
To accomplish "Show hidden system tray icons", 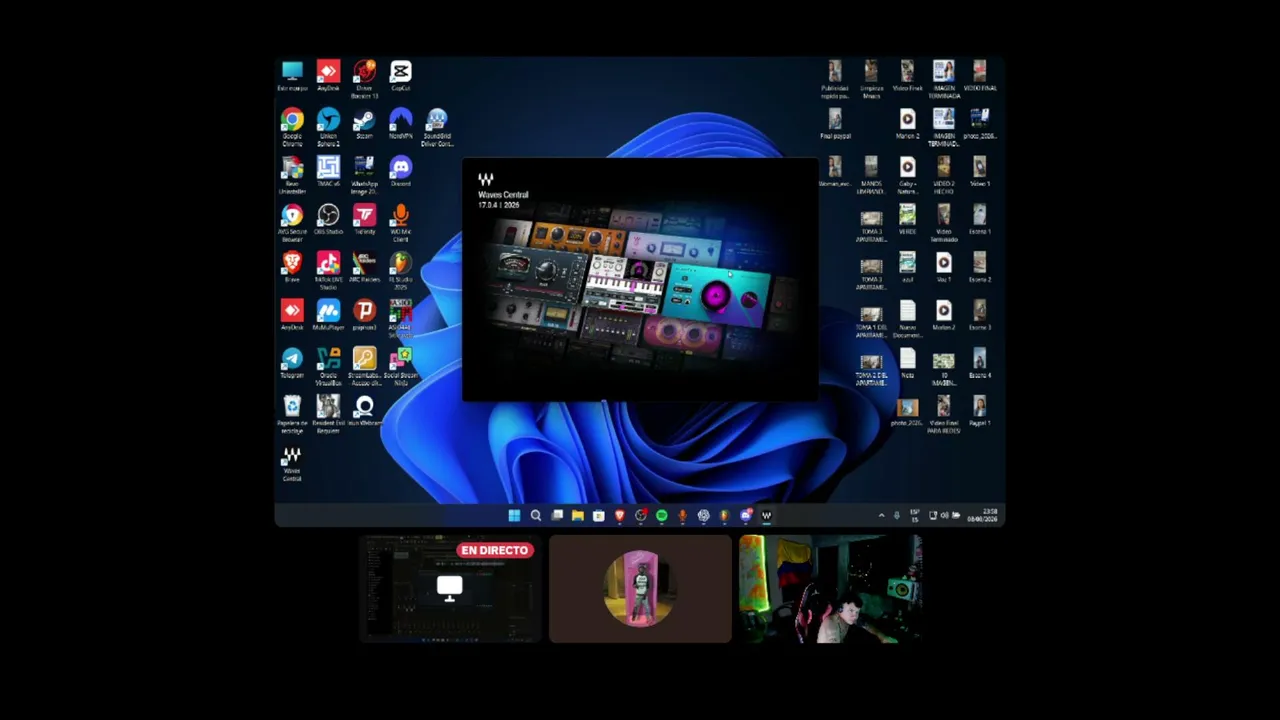I will (881, 516).
